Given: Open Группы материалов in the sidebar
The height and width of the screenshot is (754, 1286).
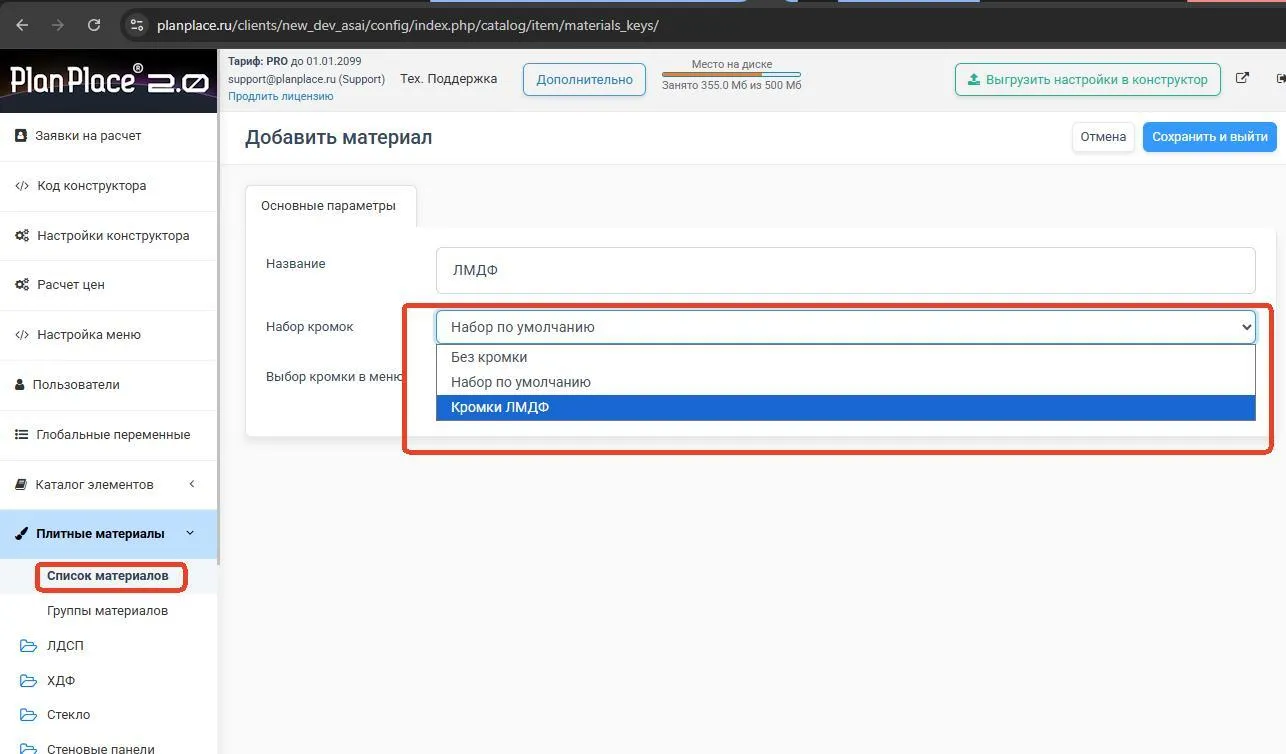Looking at the screenshot, I should (107, 611).
